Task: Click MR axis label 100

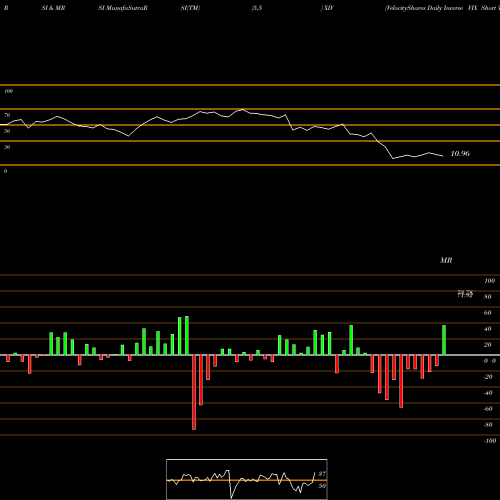Action: point(489,281)
